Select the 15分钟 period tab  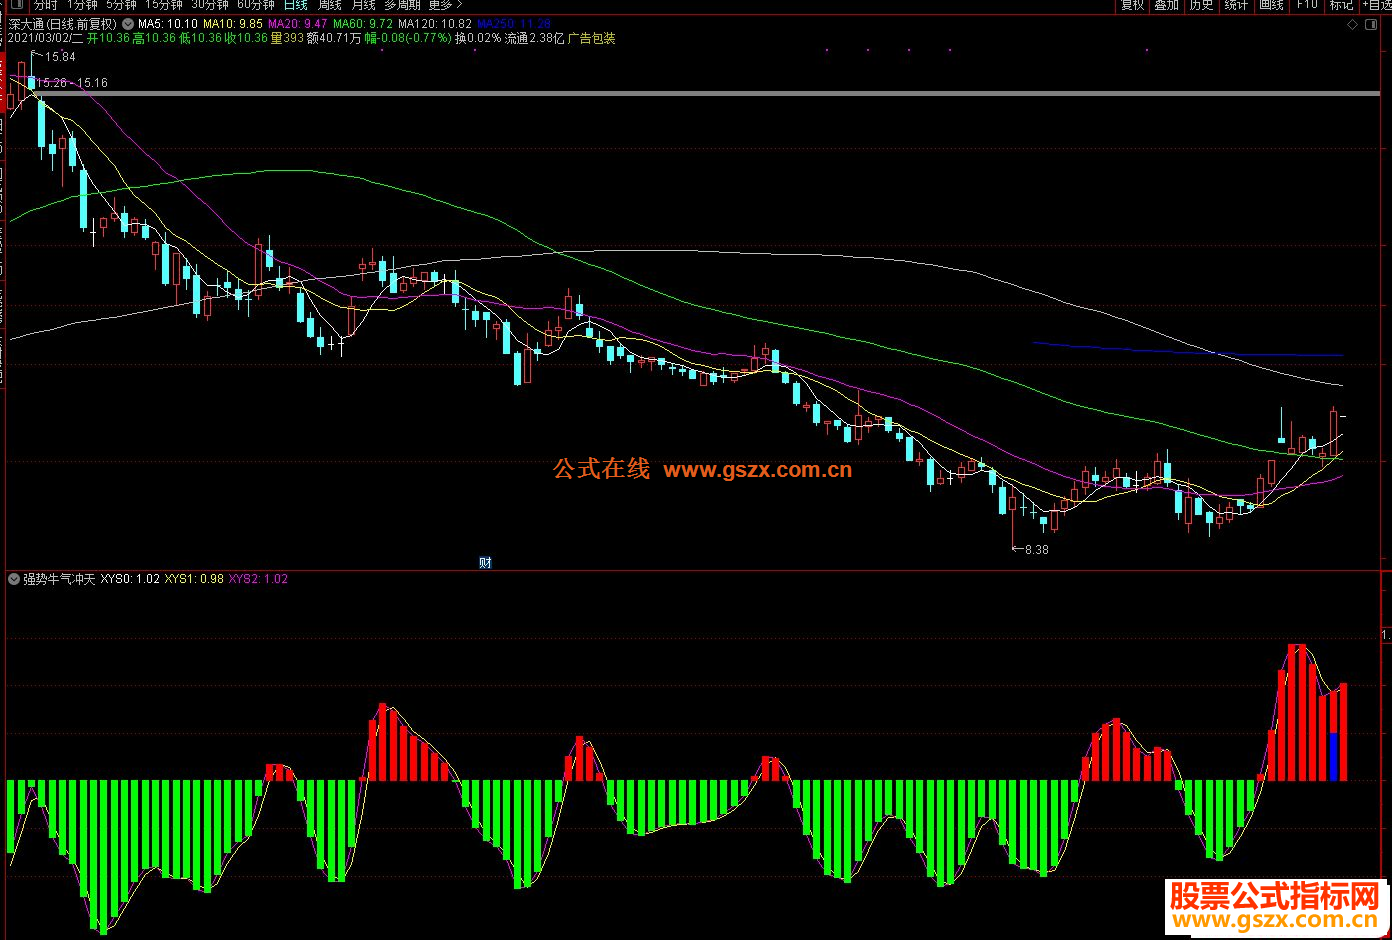coord(164,5)
